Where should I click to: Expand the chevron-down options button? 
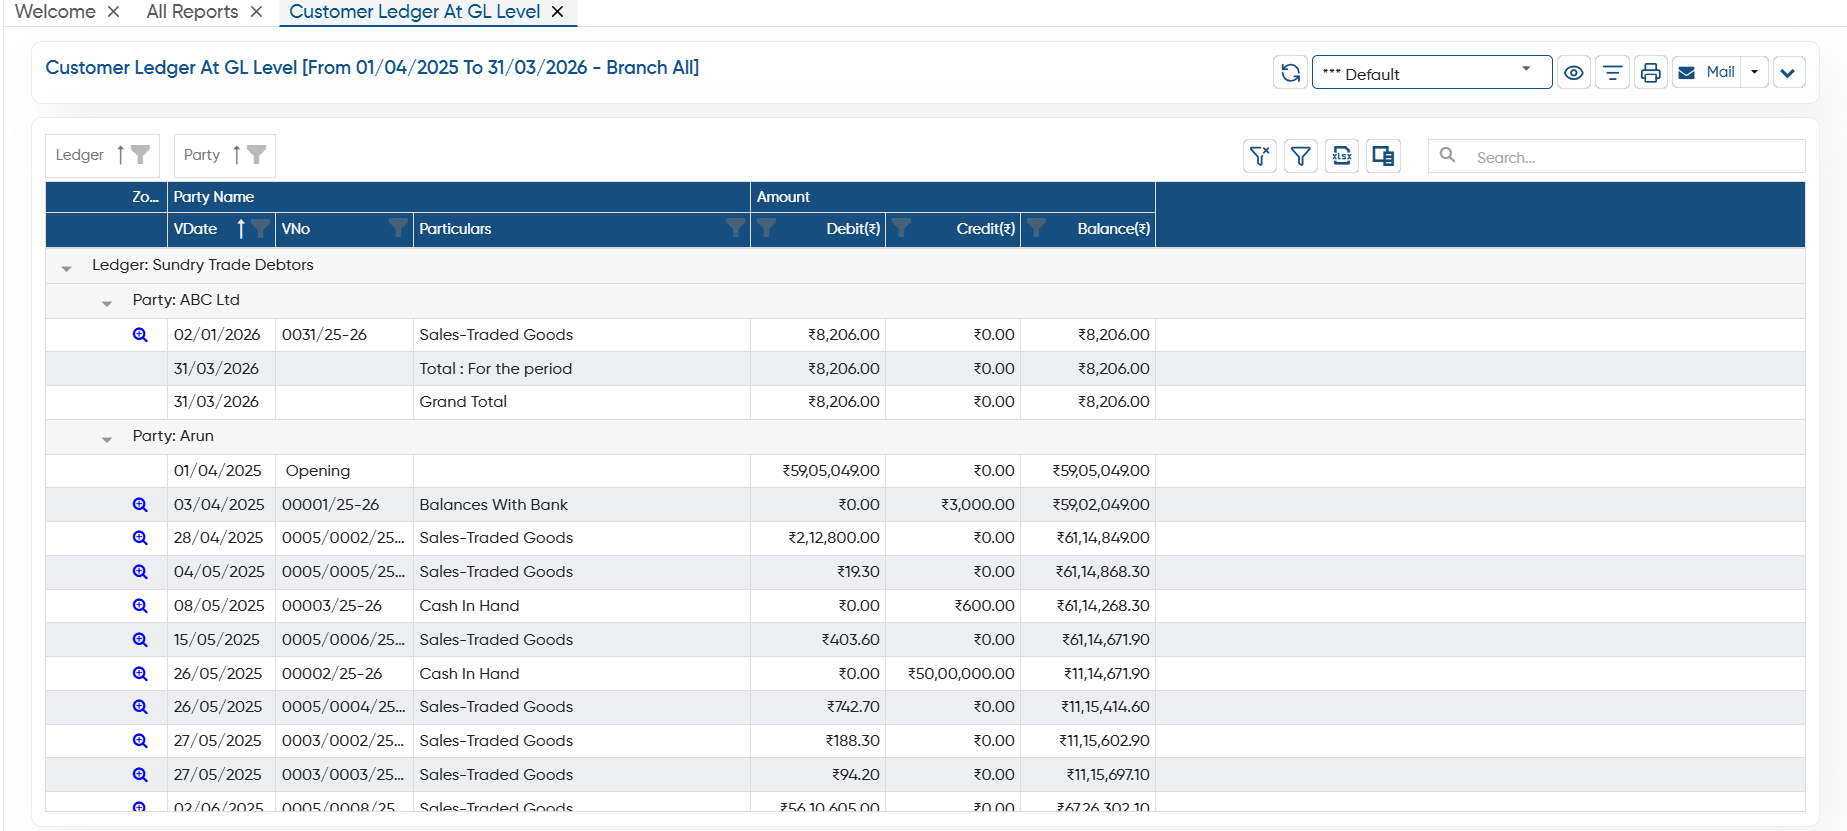click(1788, 73)
